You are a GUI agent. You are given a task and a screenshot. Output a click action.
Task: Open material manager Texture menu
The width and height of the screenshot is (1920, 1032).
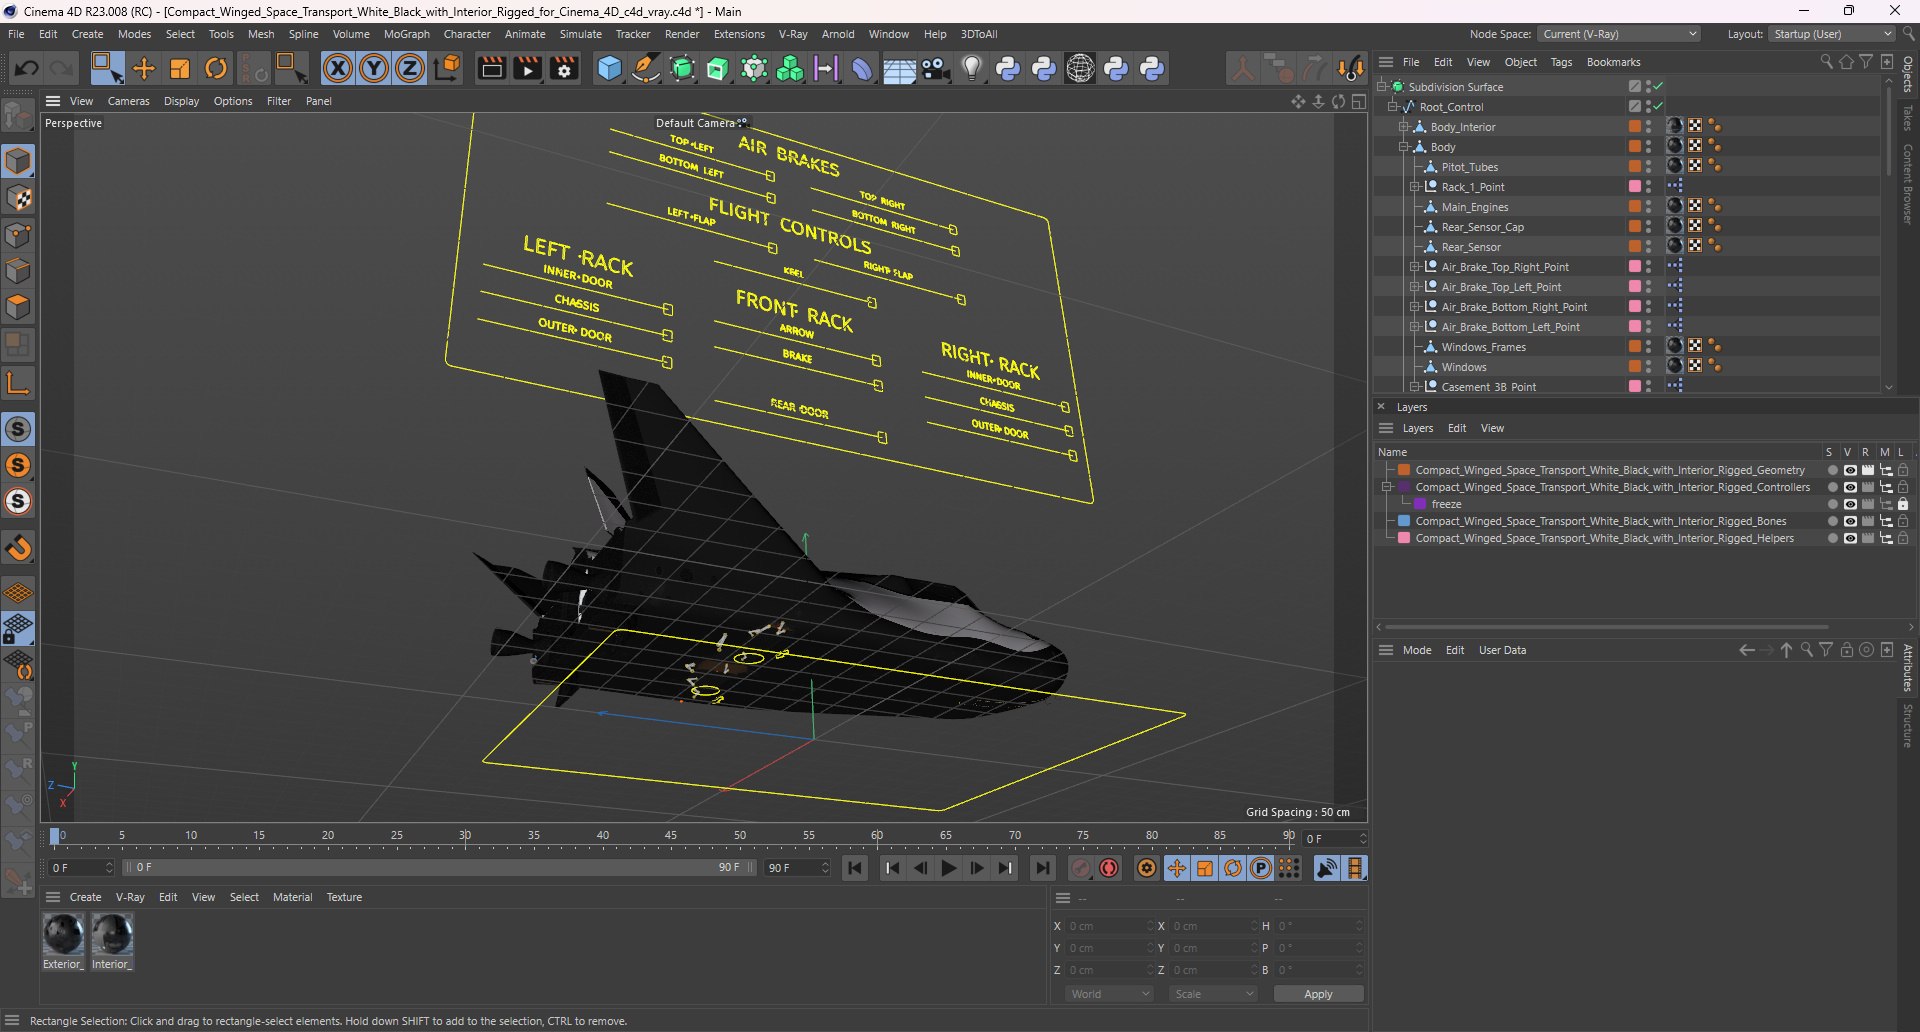(x=344, y=897)
